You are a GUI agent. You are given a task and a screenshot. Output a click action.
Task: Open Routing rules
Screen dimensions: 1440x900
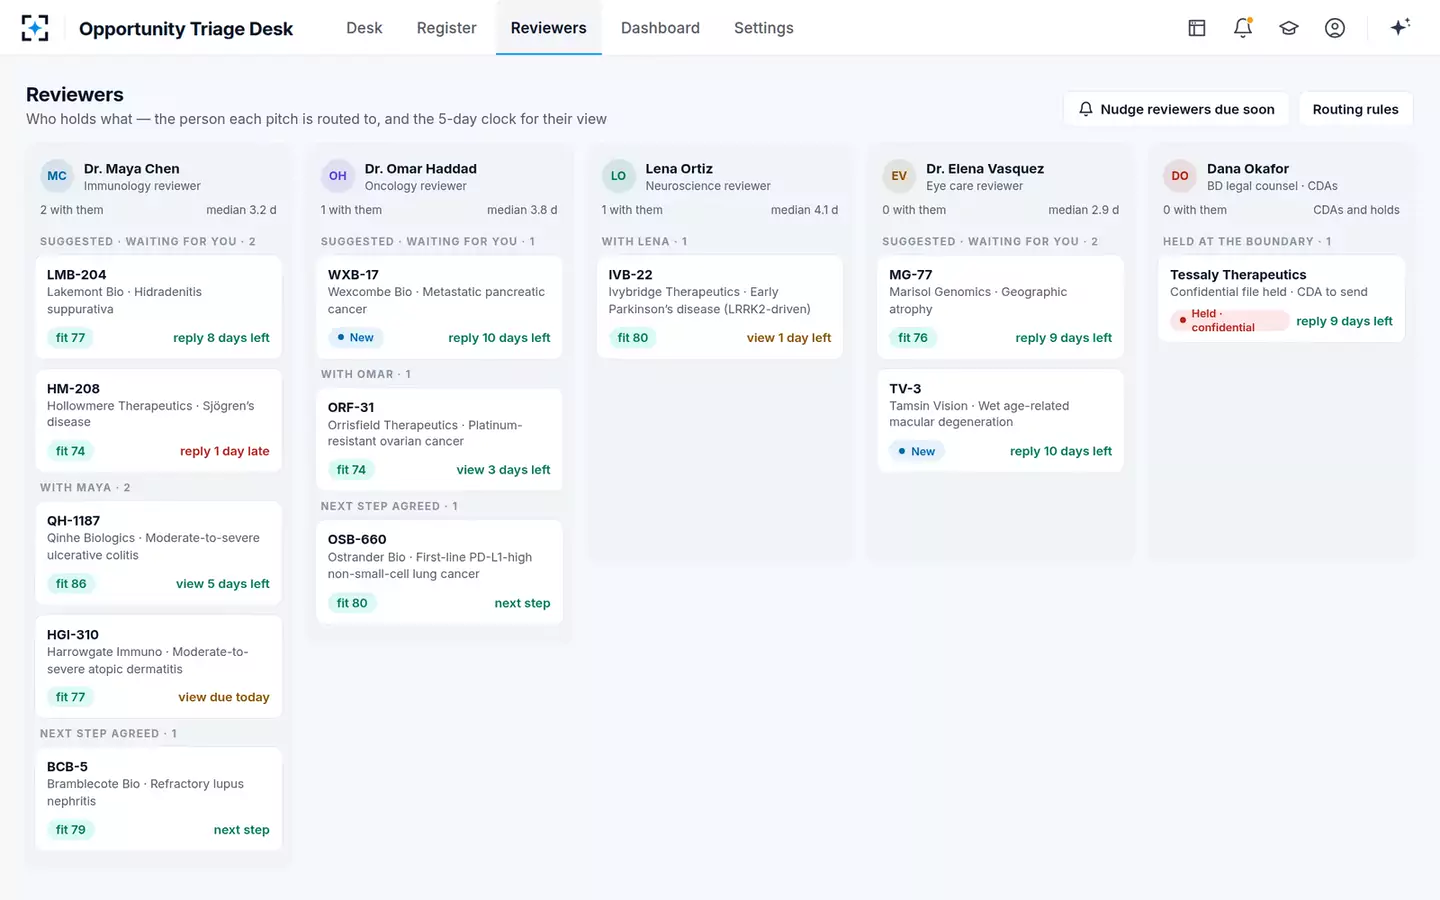pyautogui.click(x=1355, y=109)
